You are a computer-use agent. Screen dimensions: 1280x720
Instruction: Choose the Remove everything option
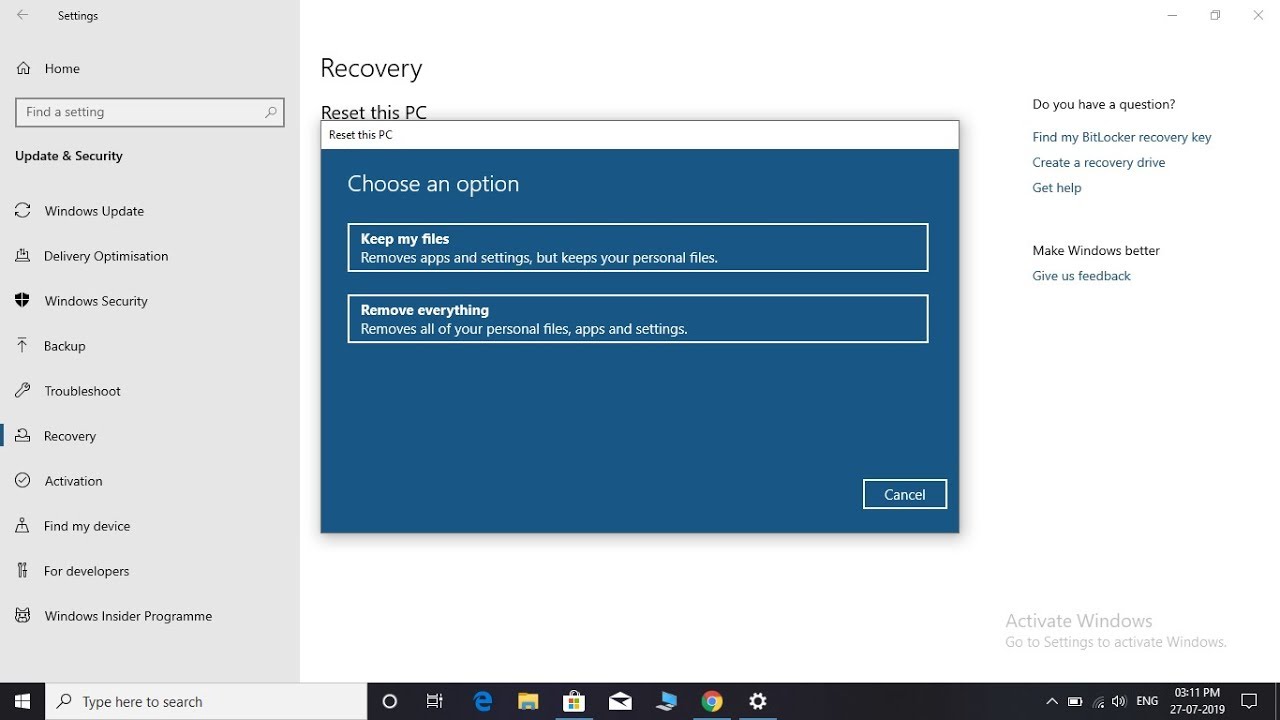click(x=638, y=318)
